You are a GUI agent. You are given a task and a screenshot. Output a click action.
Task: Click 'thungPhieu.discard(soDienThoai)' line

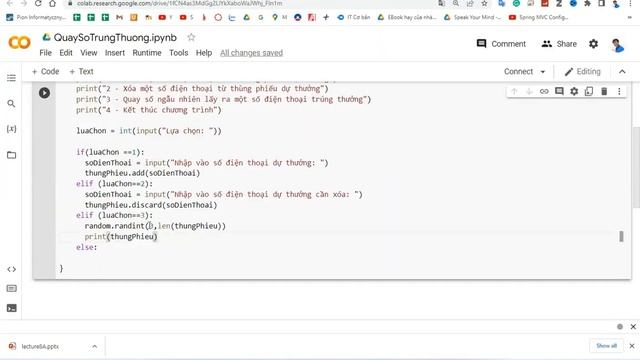151,205
